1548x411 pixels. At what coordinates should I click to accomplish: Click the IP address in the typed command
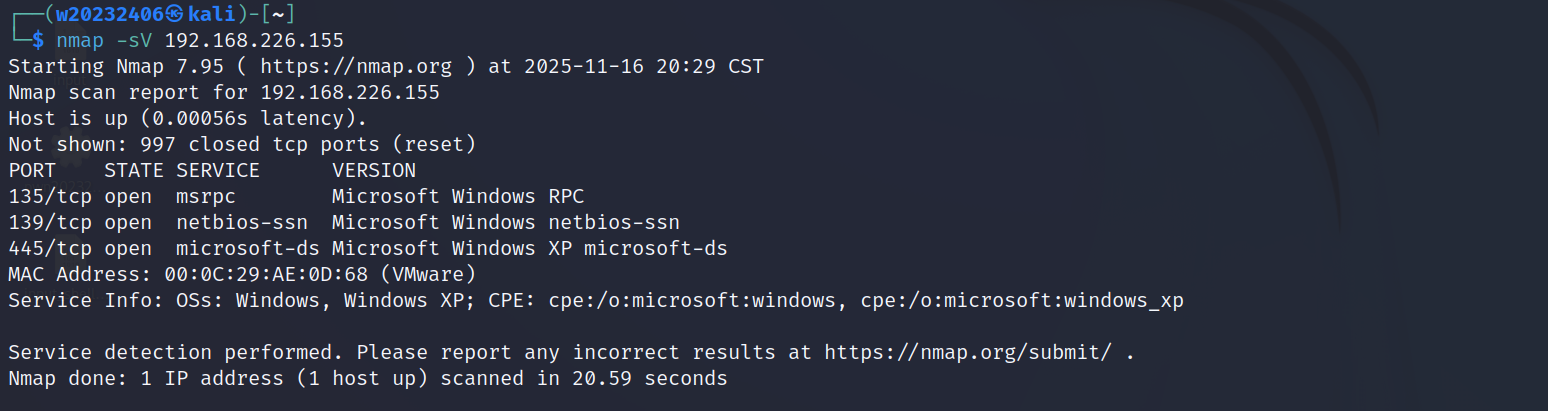tap(253, 41)
